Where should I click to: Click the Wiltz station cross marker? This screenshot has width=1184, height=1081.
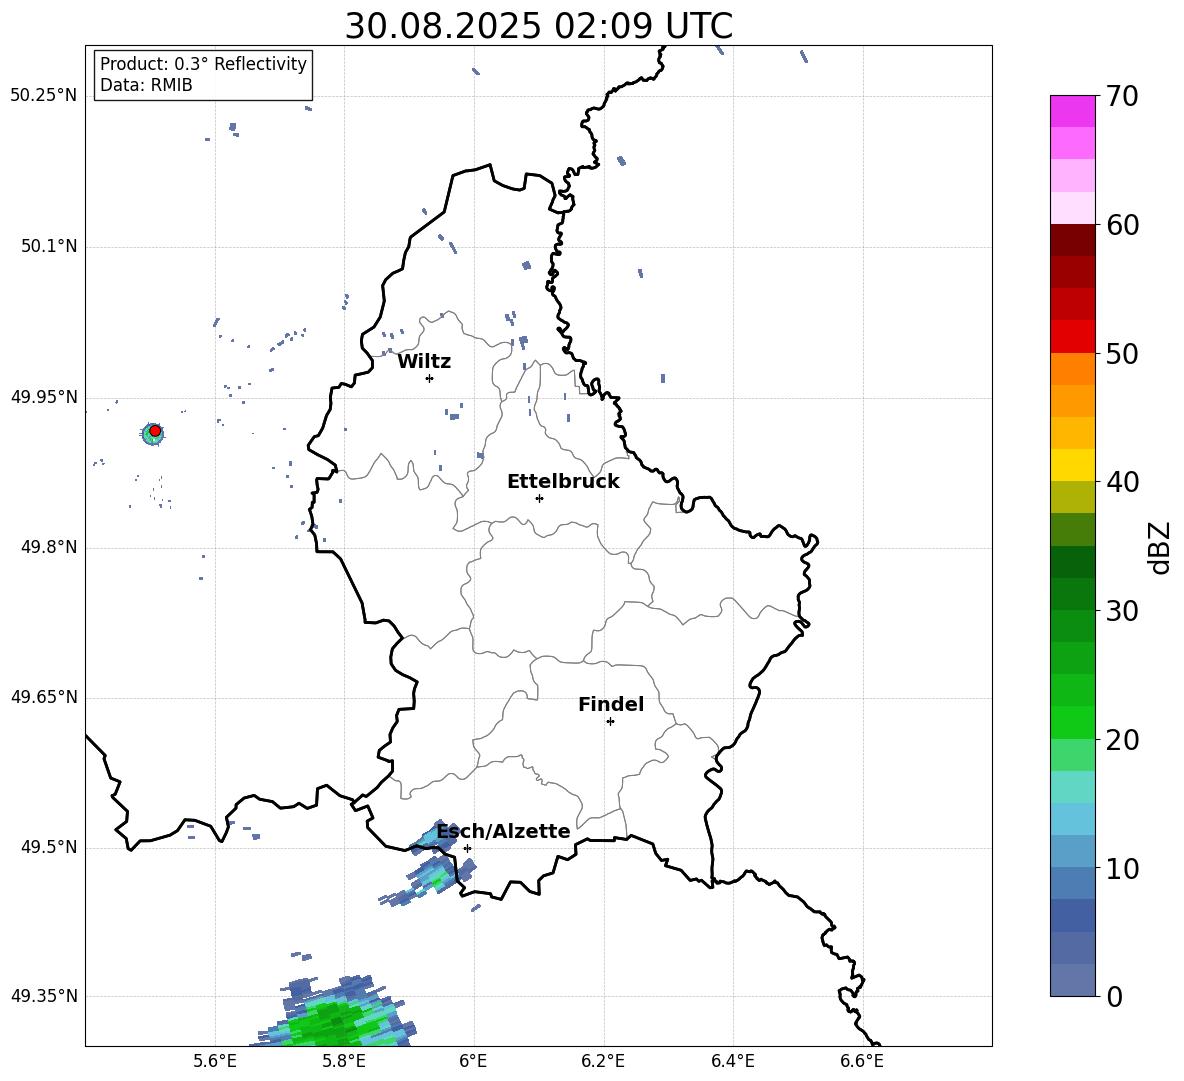(429, 378)
